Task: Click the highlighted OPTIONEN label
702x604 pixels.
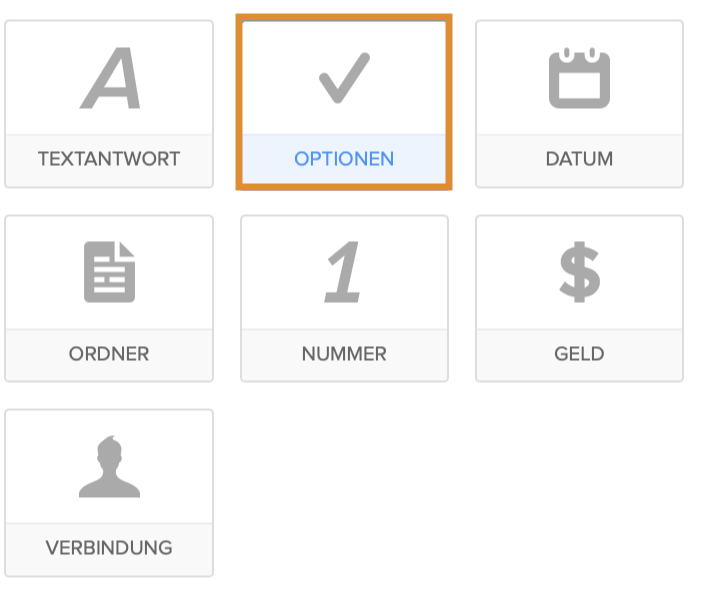Action: coord(344,159)
